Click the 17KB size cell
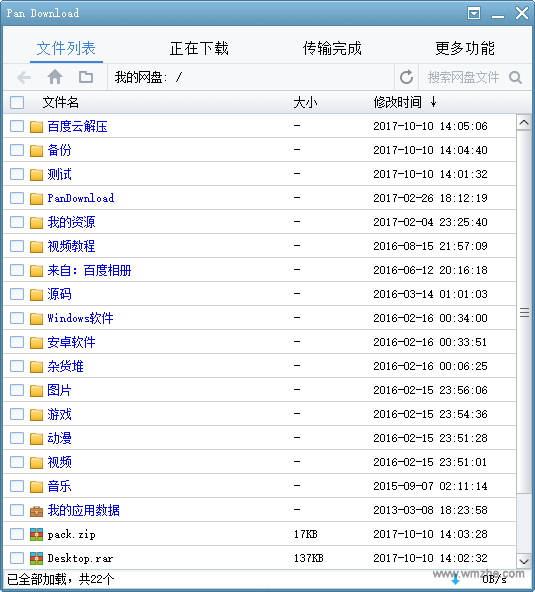This screenshot has height=592, width=535. pyautogui.click(x=305, y=535)
